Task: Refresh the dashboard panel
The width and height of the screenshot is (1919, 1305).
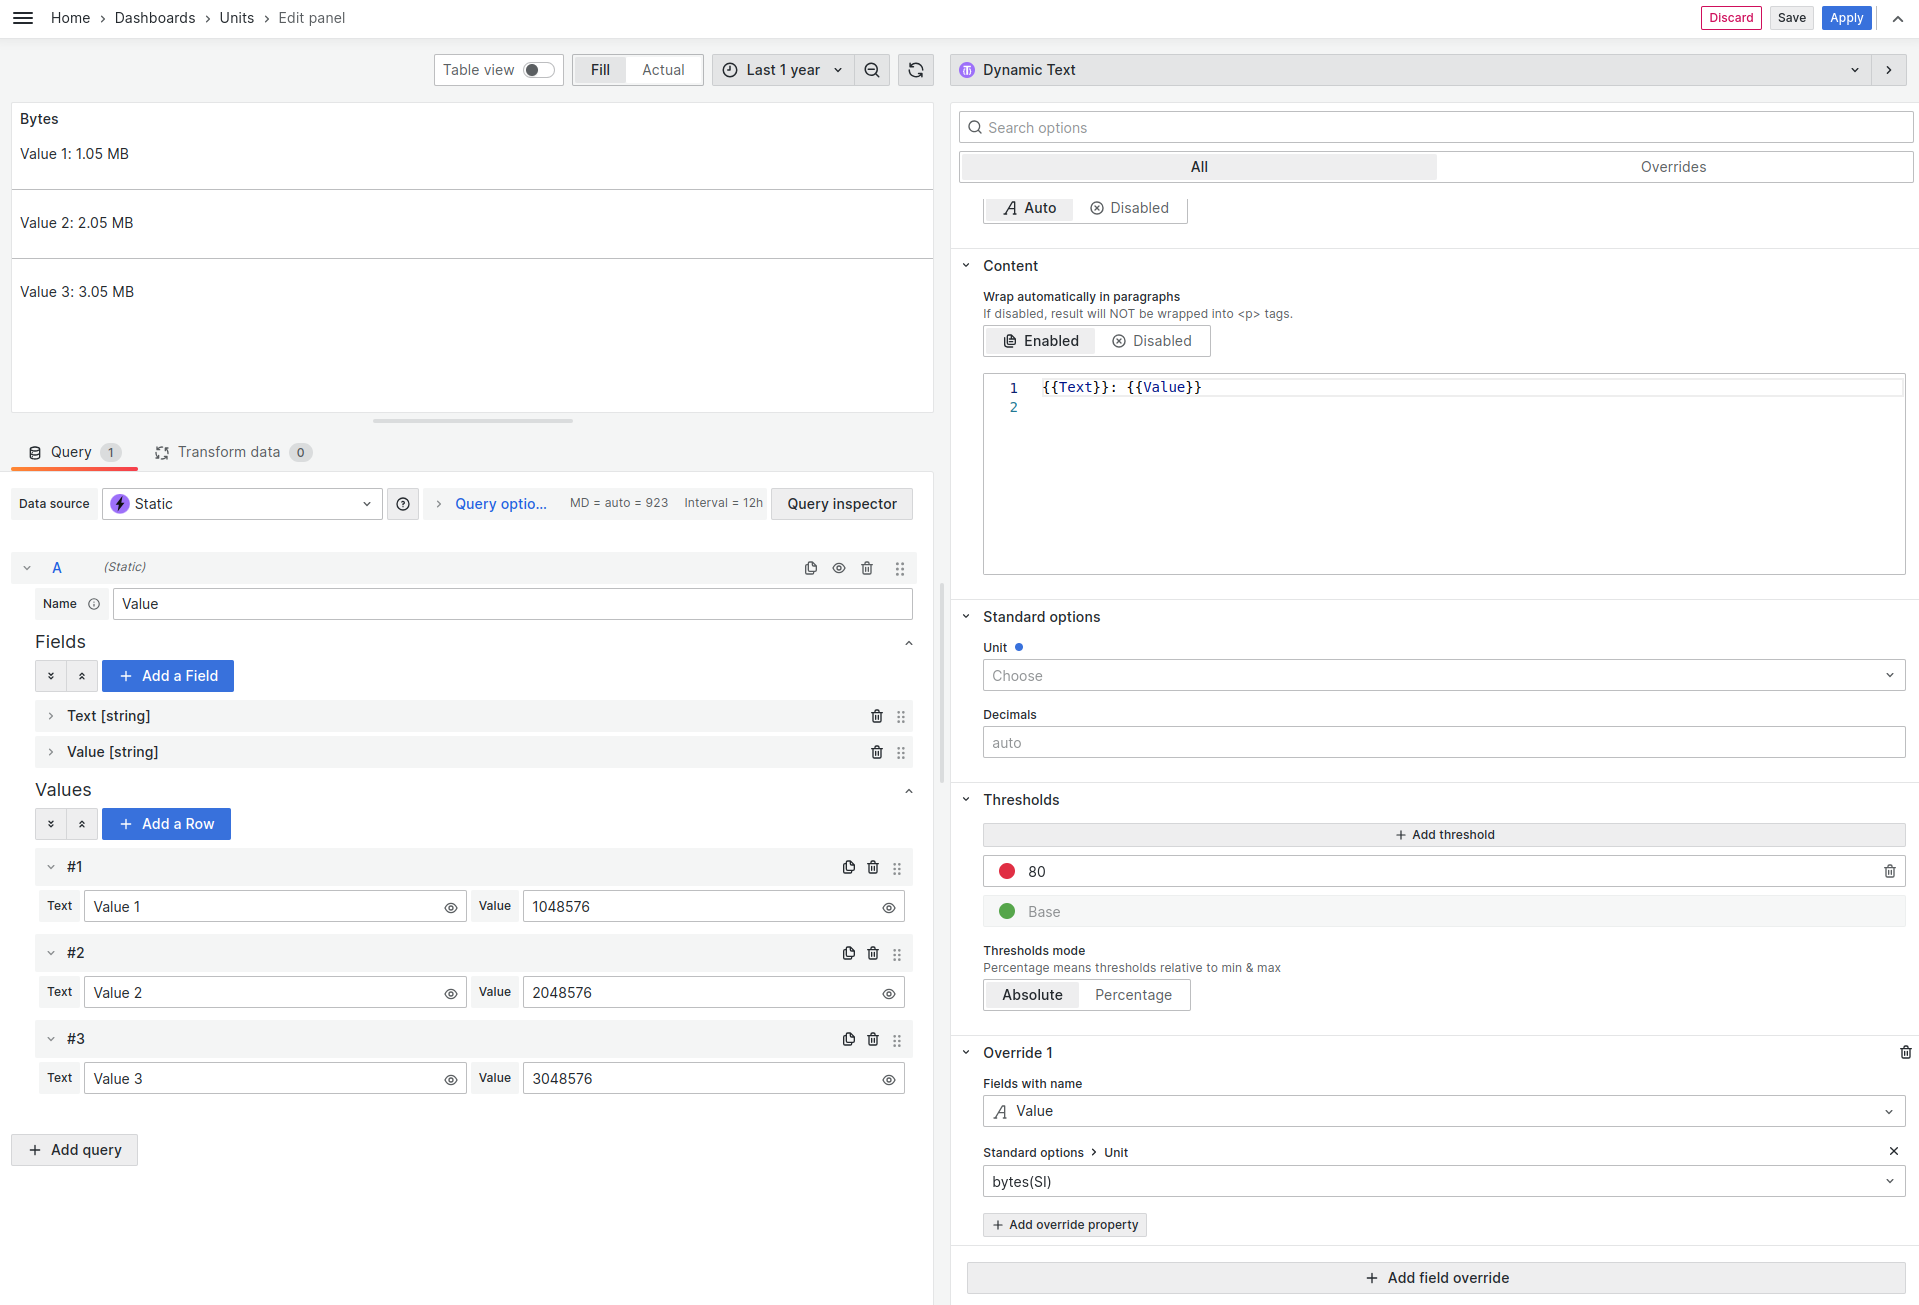Action: click(x=915, y=70)
